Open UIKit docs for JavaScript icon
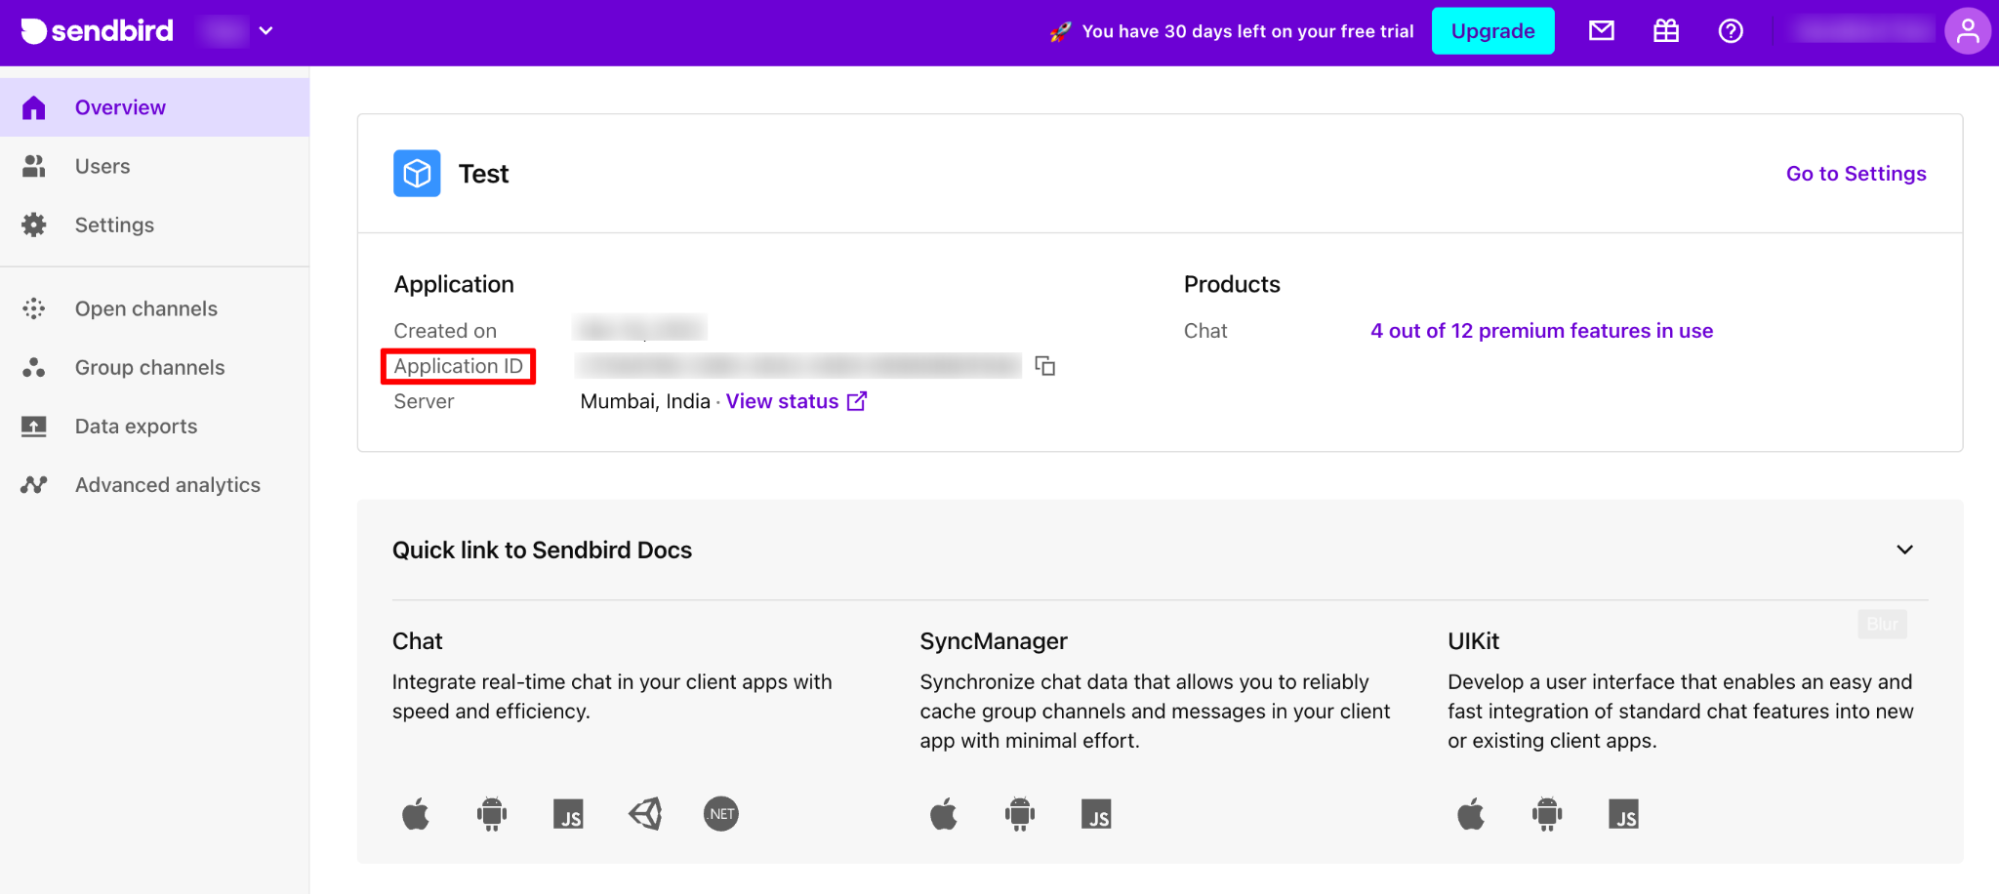Image resolution: width=1999 pixels, height=895 pixels. [1623, 814]
